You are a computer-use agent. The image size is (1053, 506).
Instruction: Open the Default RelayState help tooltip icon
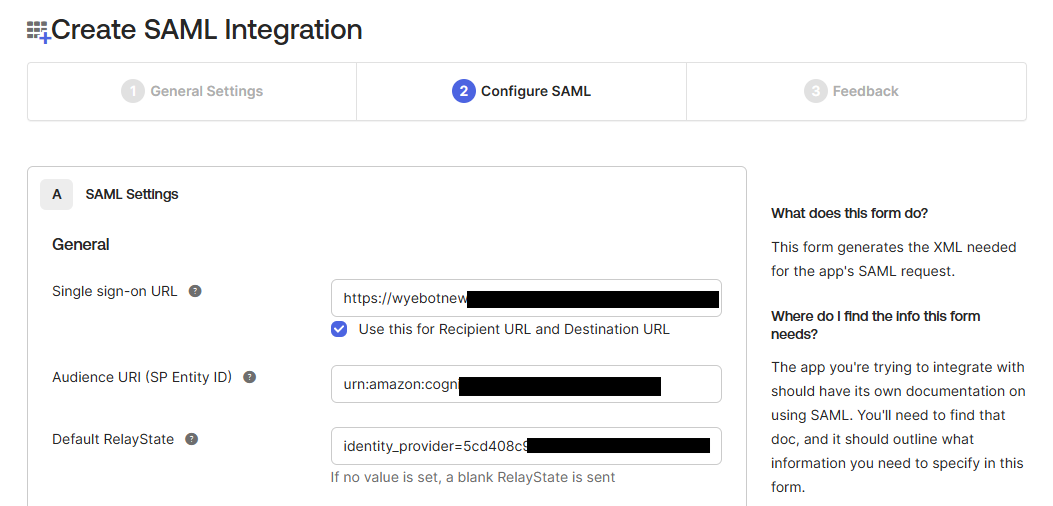pos(191,439)
